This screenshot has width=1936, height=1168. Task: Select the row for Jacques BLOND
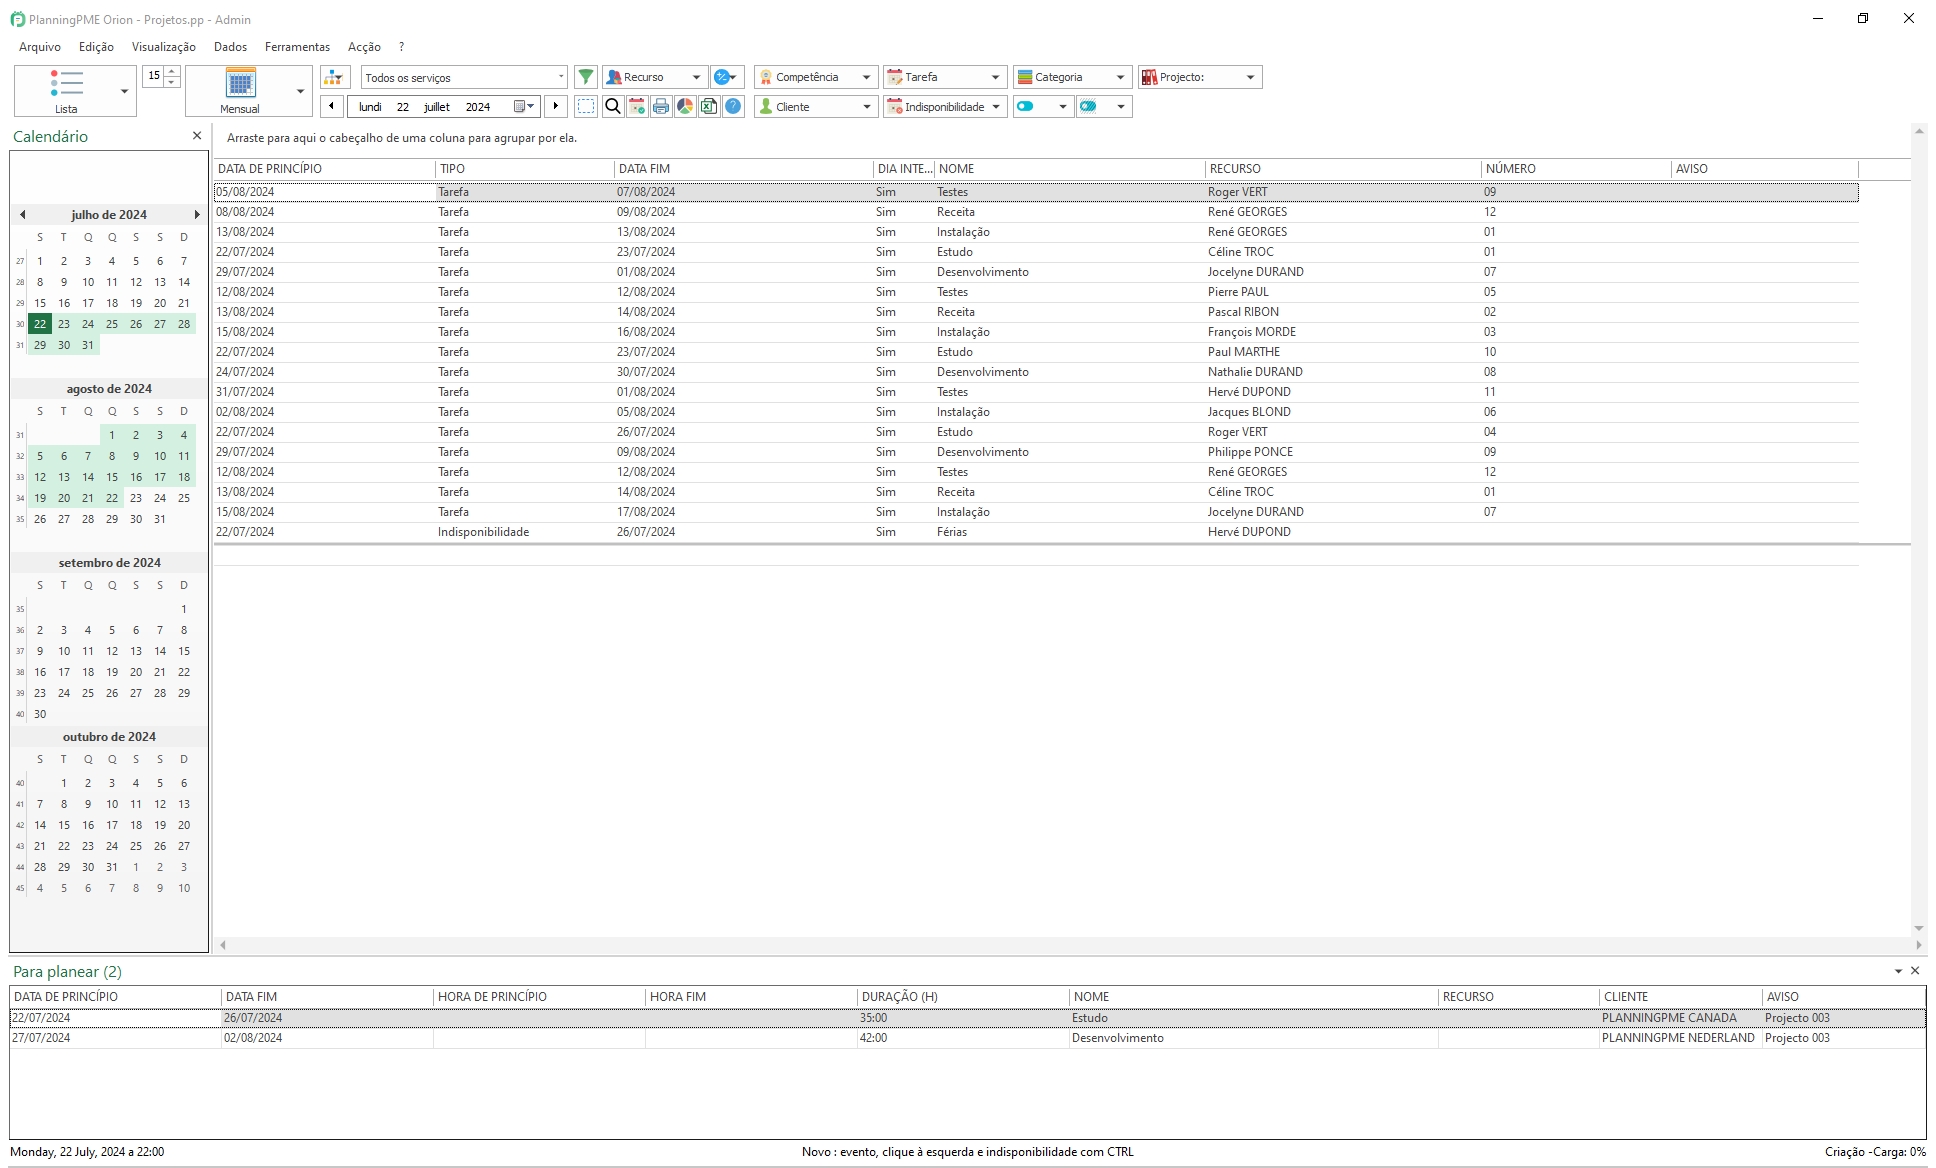pos(1036,412)
